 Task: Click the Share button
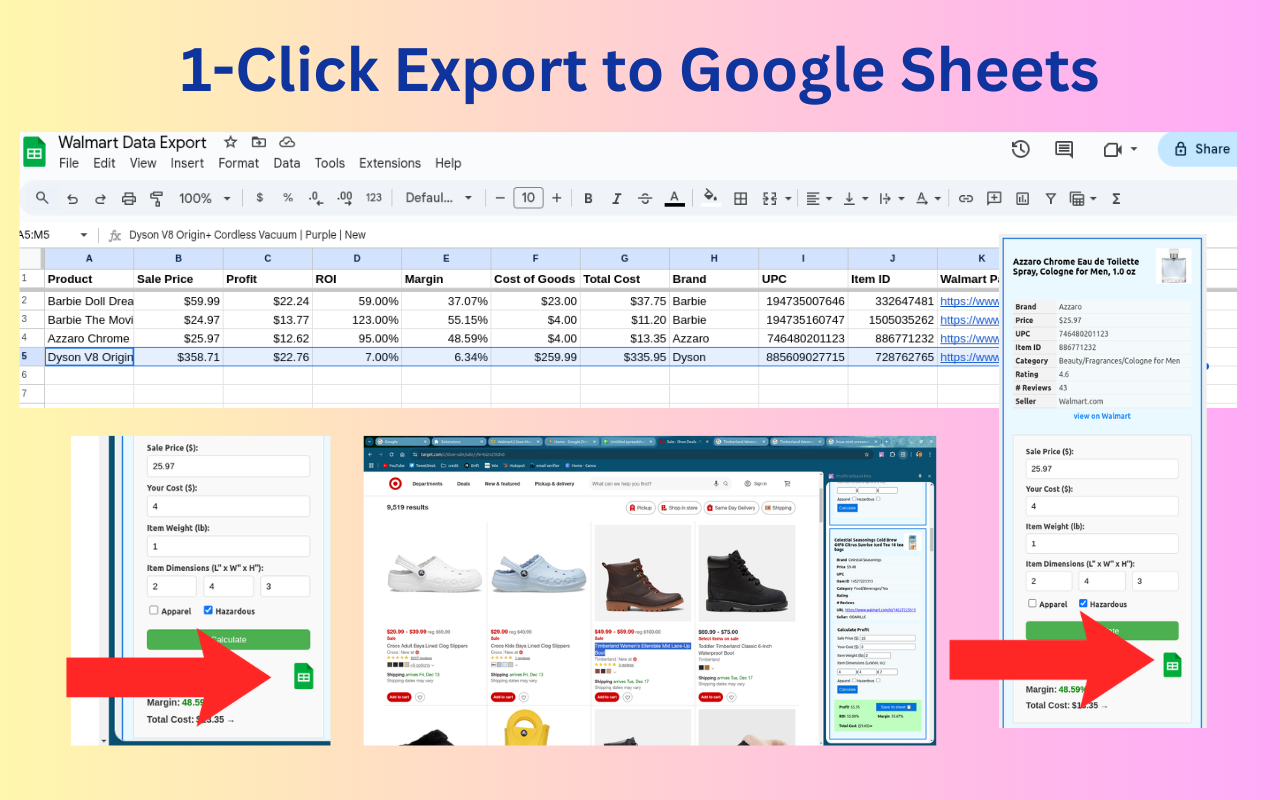coord(1199,149)
